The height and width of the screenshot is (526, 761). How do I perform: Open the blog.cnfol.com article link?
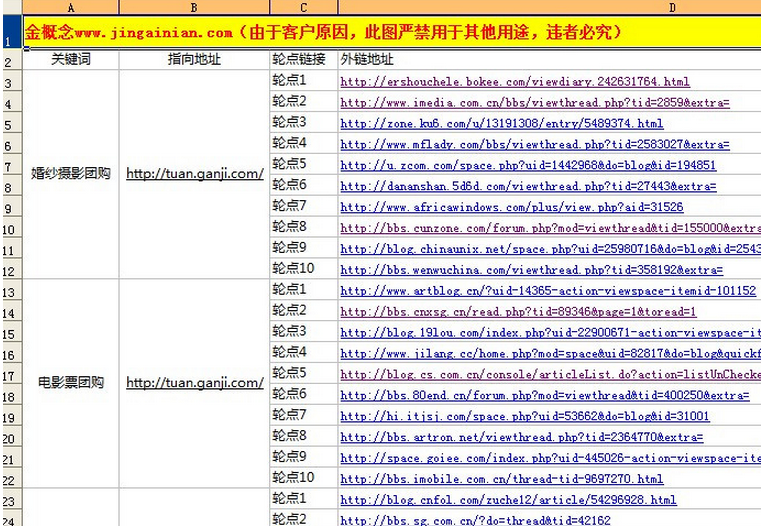click(508, 500)
